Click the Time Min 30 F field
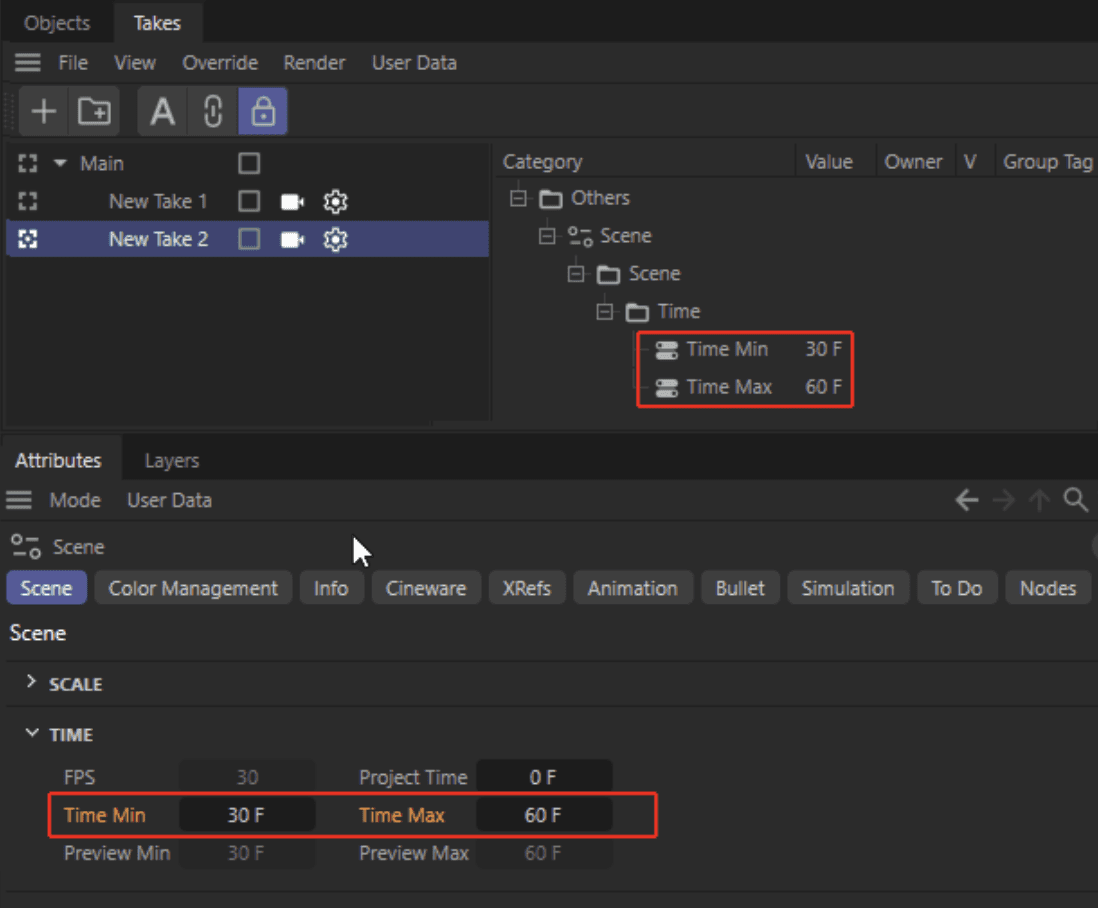This screenshot has width=1098, height=908. pos(246,815)
